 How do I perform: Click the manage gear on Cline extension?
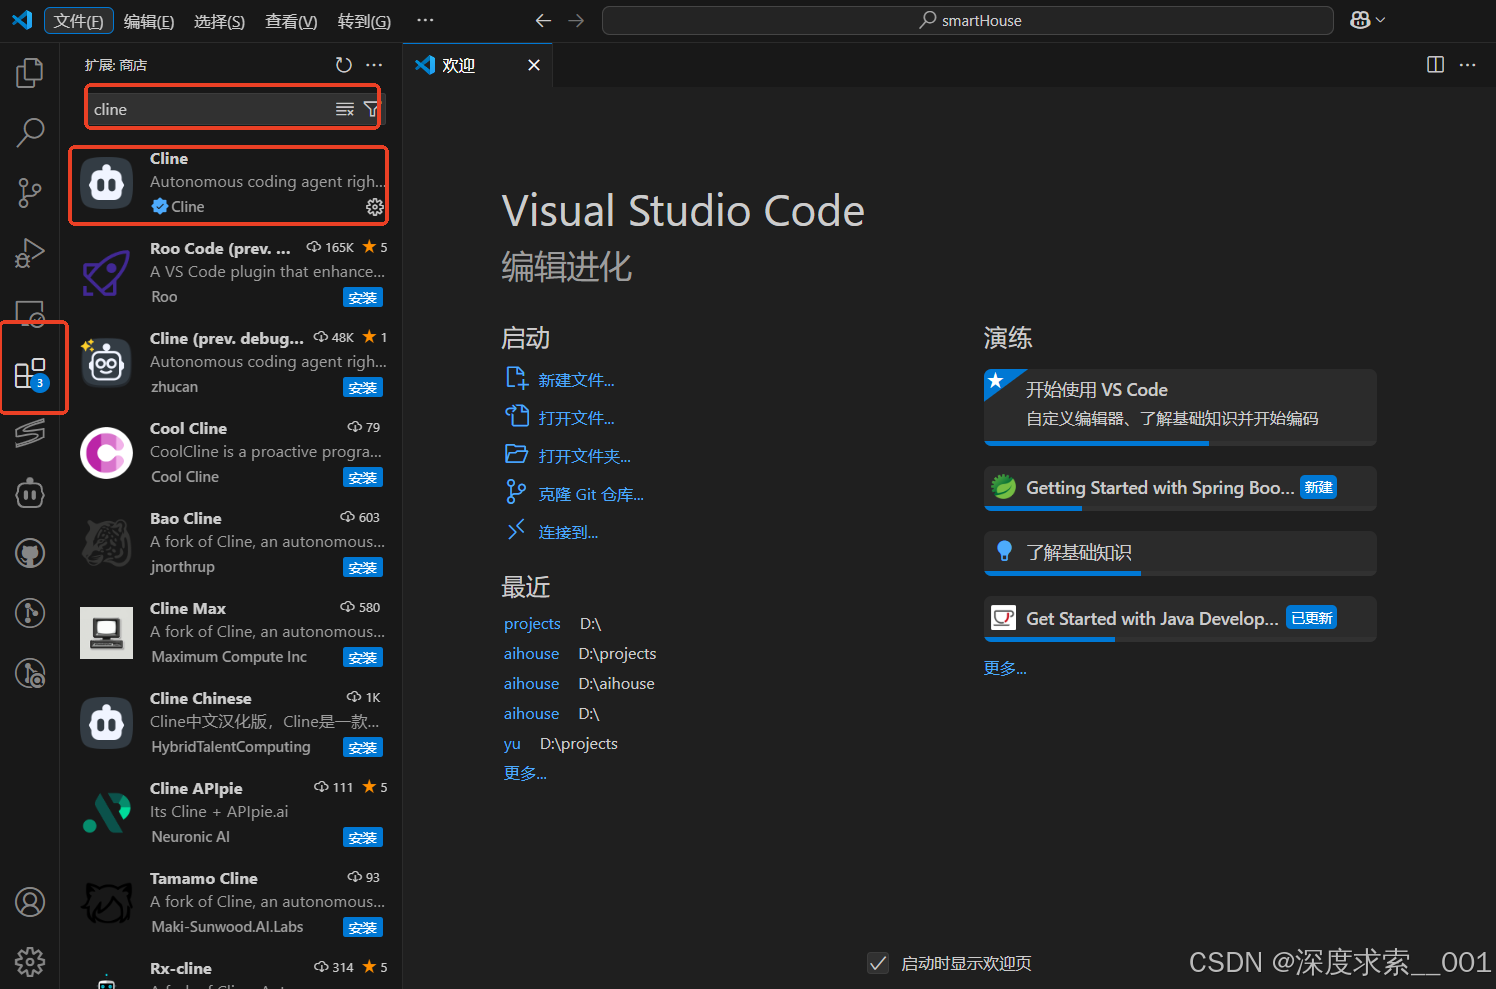[374, 206]
